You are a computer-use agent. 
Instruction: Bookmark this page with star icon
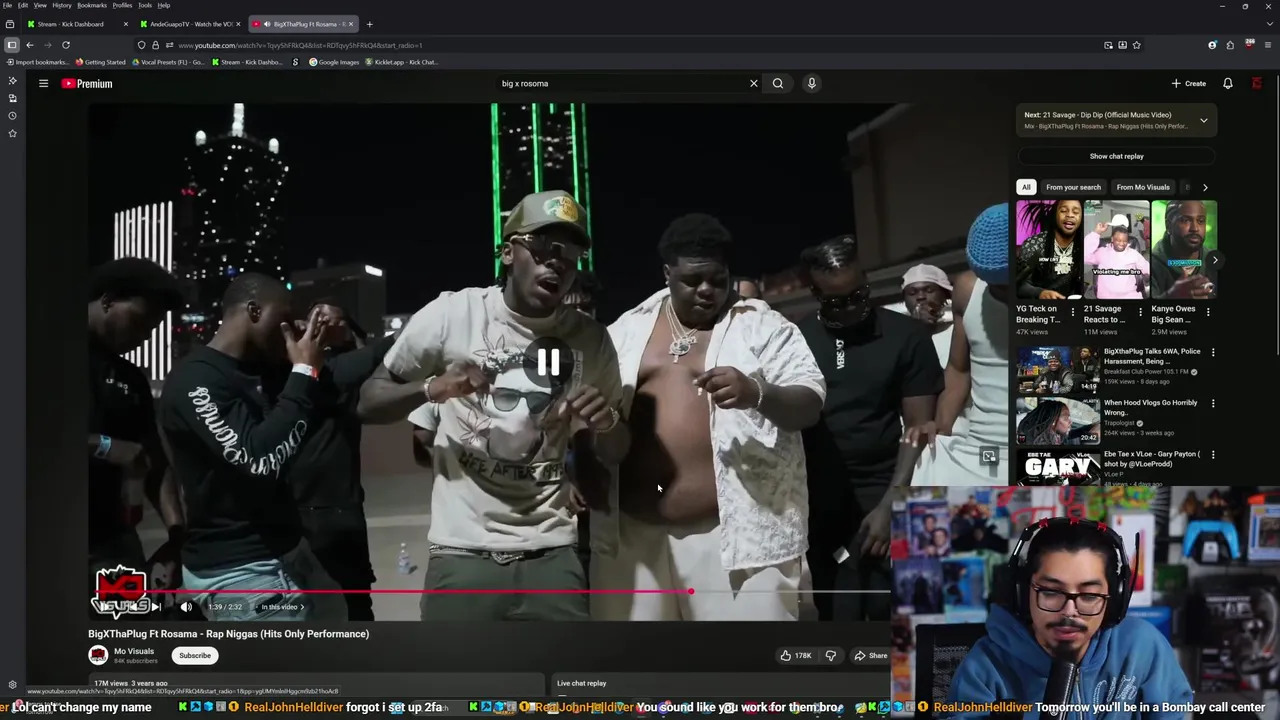[x=1136, y=45]
